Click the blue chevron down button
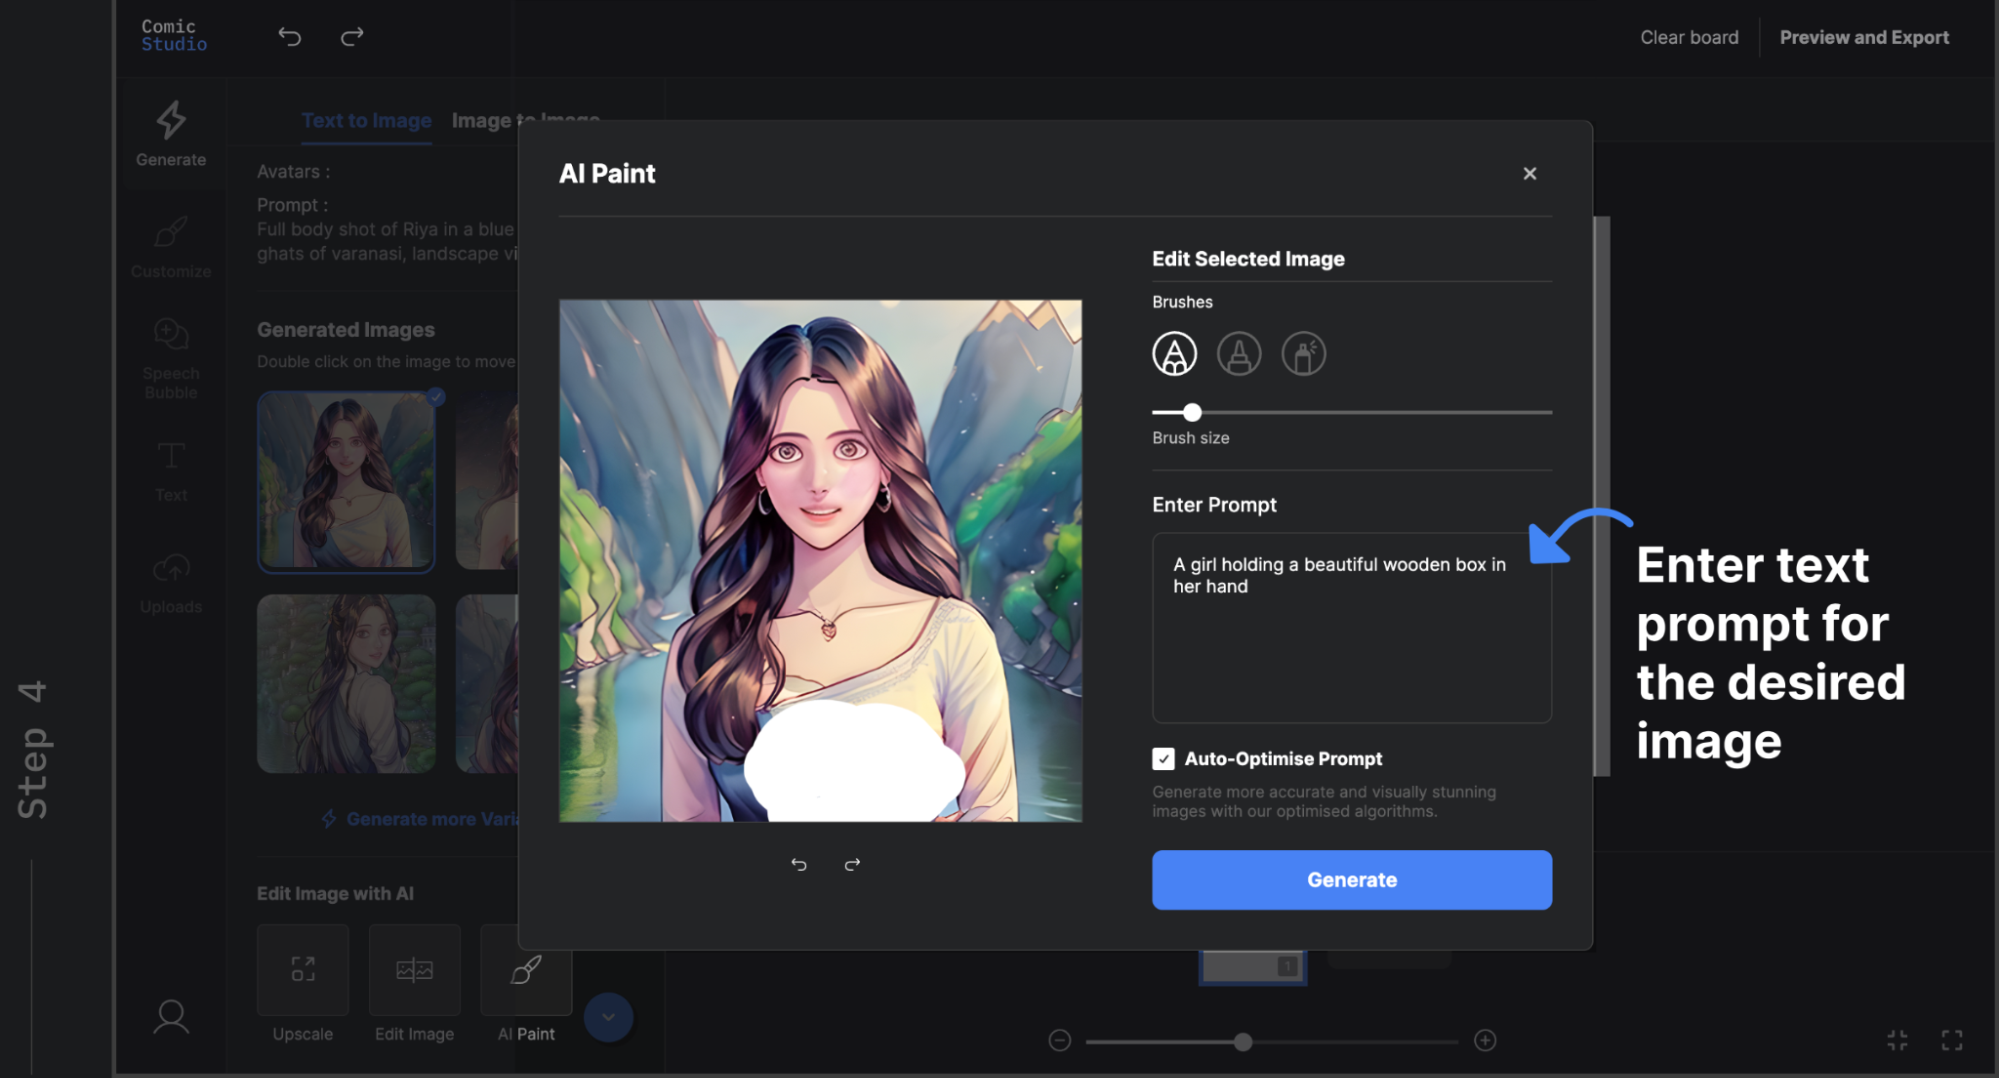 point(608,1017)
